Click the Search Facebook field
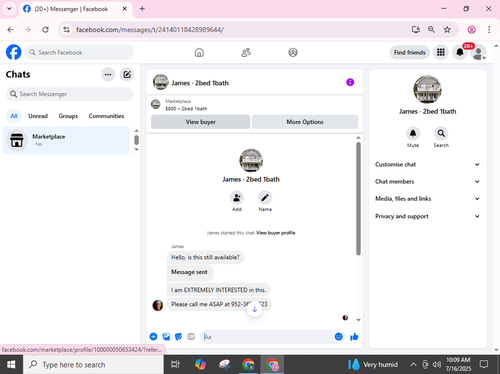500x374 pixels. tap(79, 52)
